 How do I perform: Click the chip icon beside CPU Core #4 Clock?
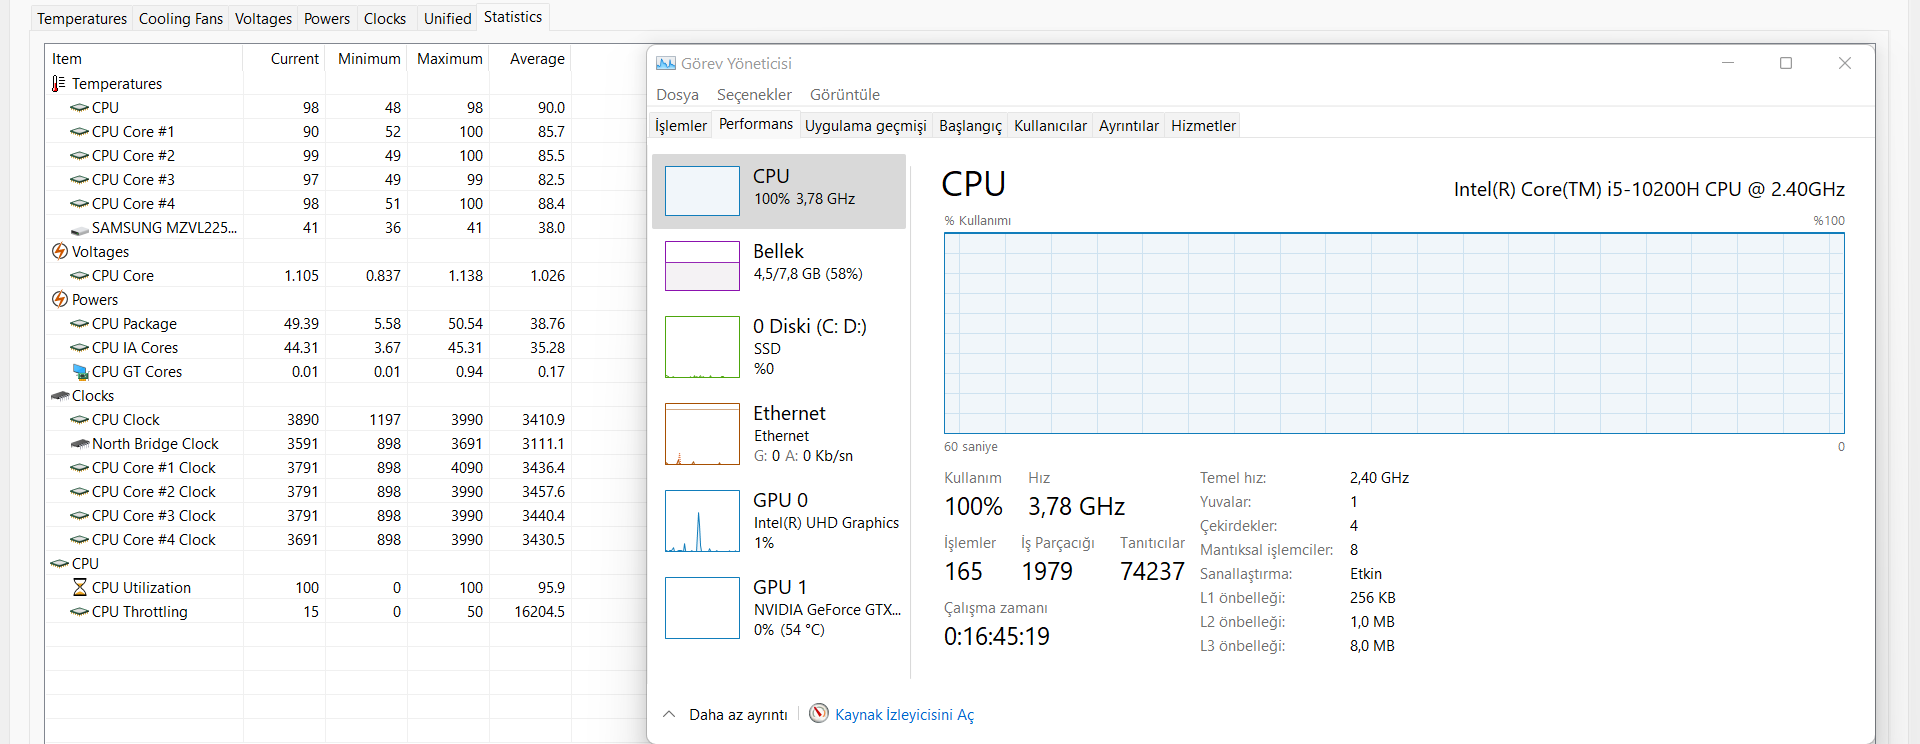80,540
